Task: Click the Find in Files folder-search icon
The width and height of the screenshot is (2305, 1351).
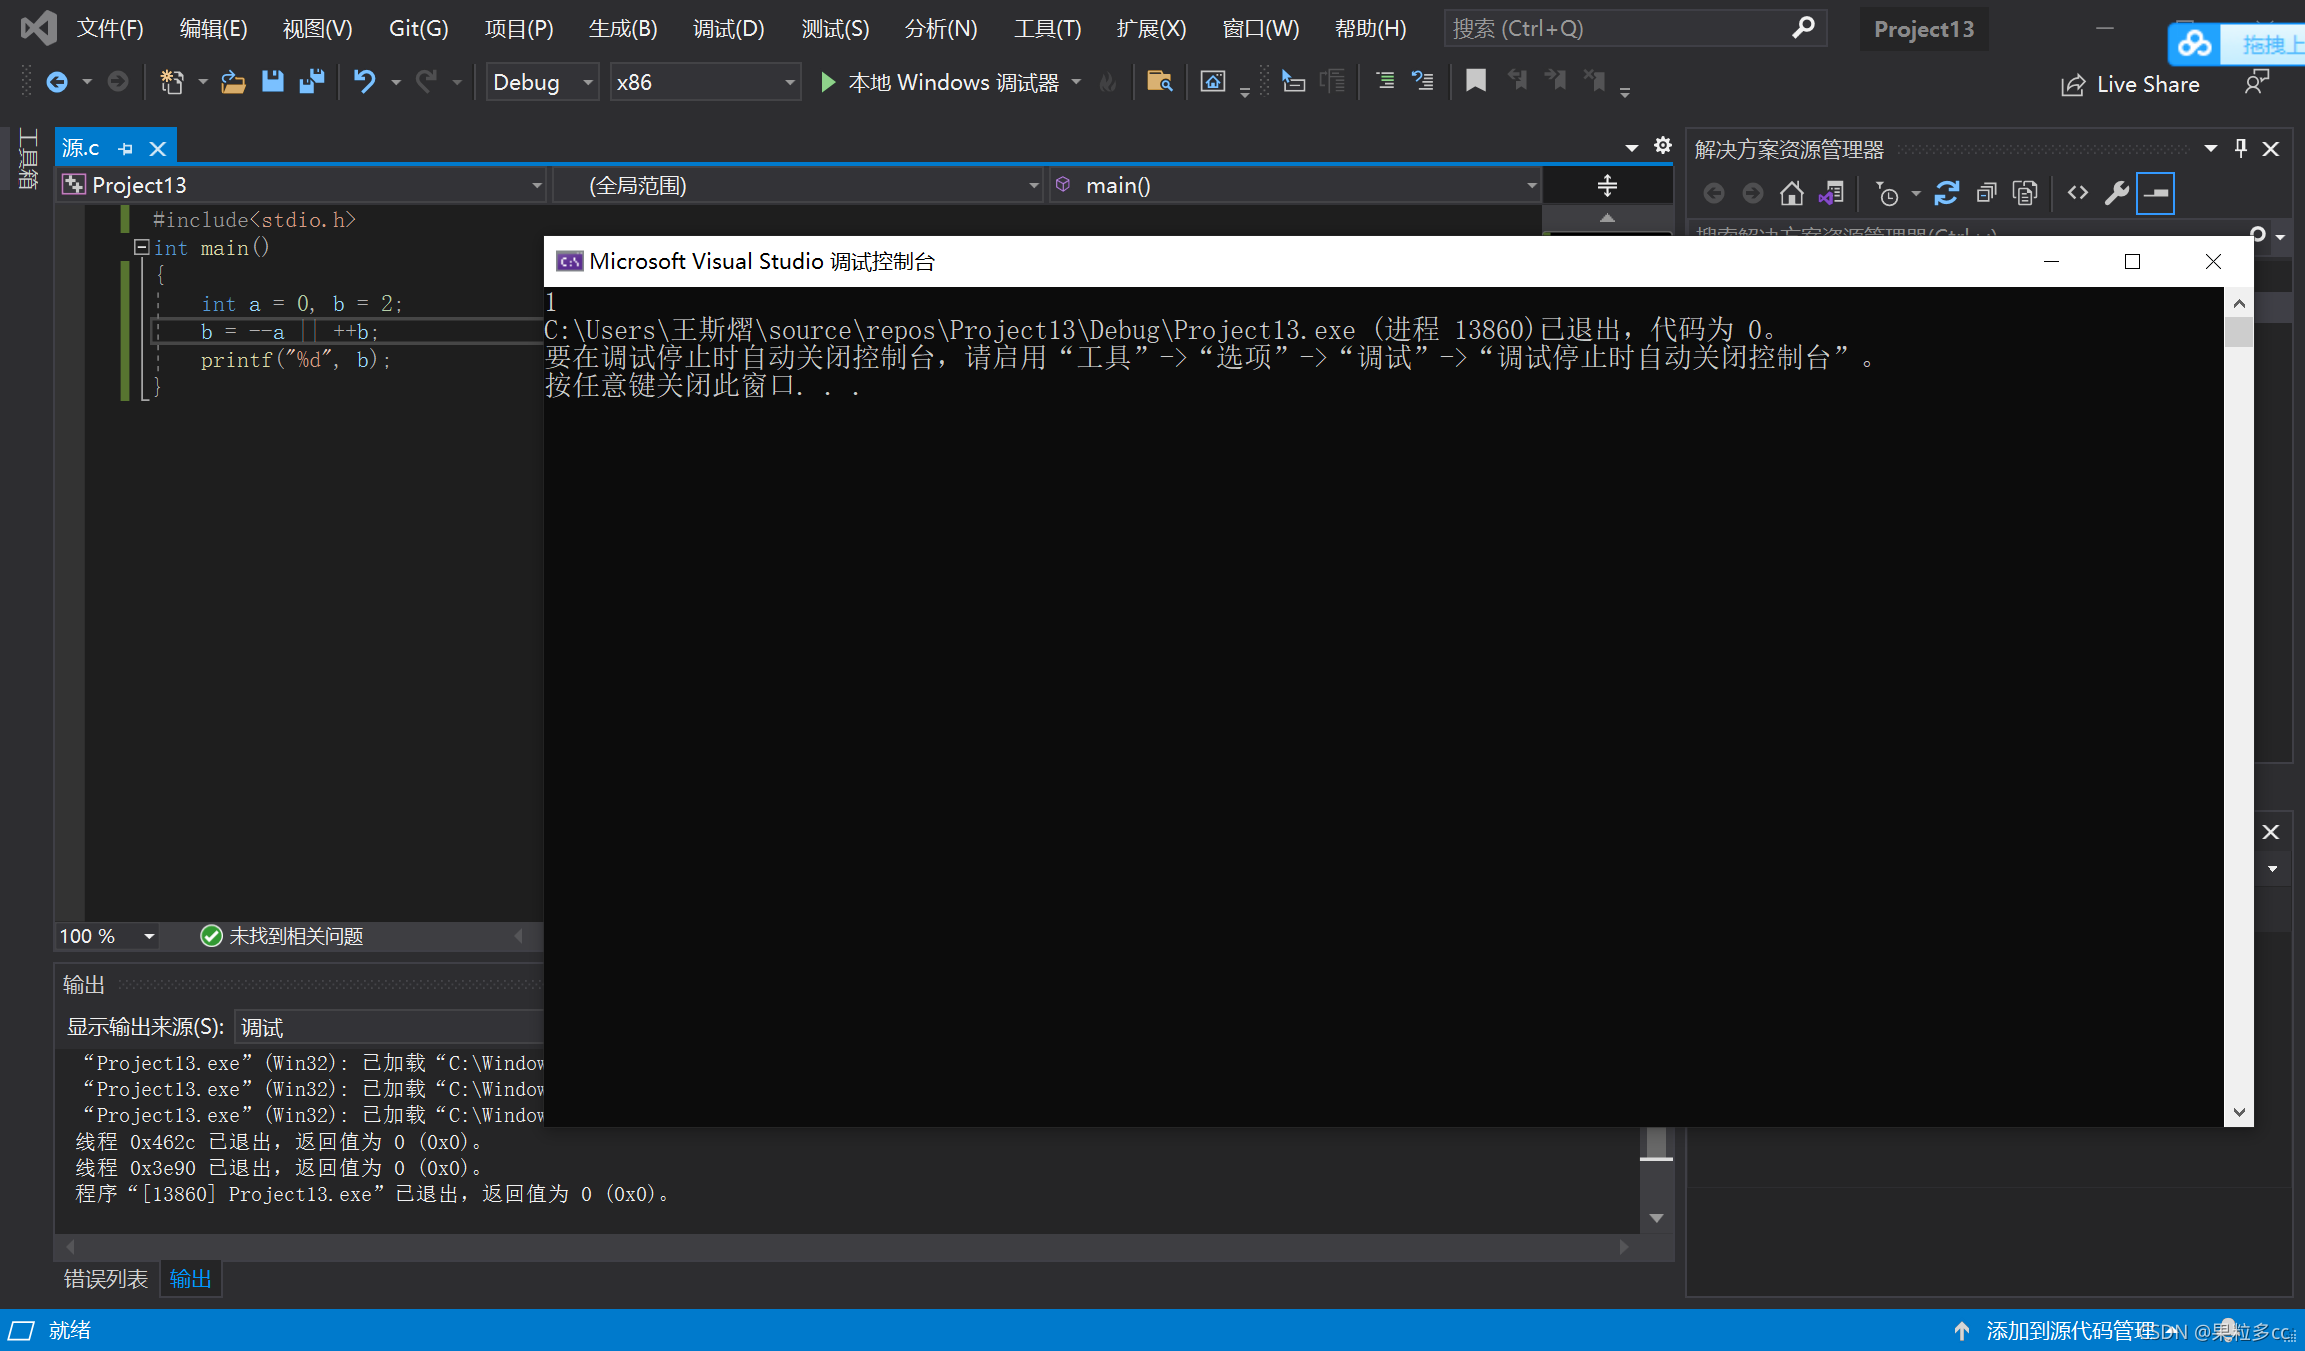Action: click(x=1159, y=82)
